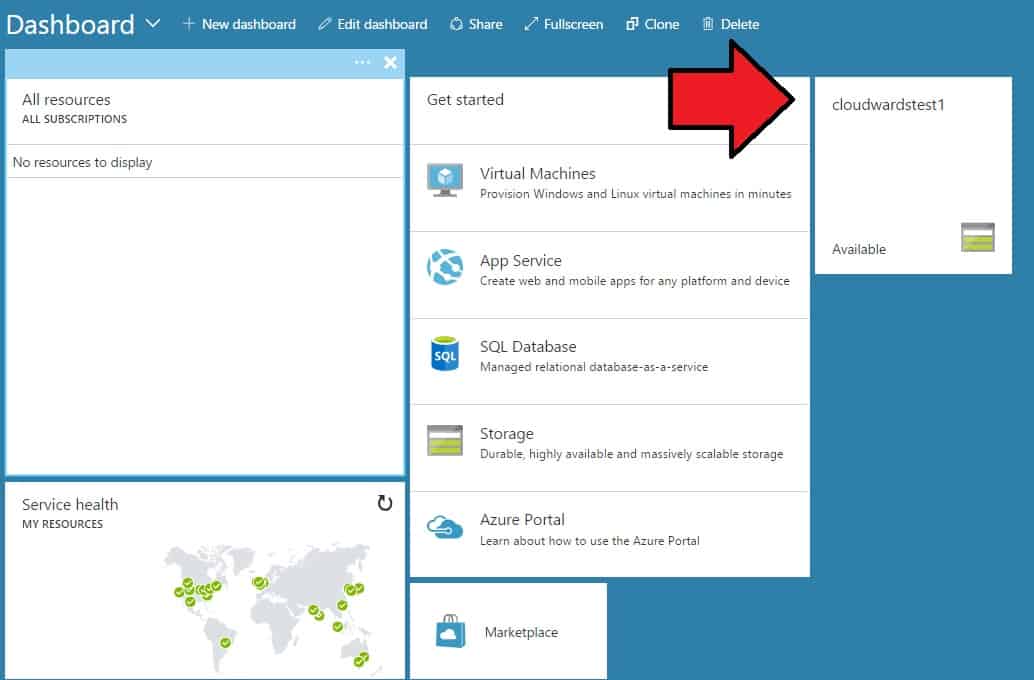Image resolution: width=1034 pixels, height=680 pixels.
Task: Expand the Dashboard title dropdown chevron
Action: [152, 24]
